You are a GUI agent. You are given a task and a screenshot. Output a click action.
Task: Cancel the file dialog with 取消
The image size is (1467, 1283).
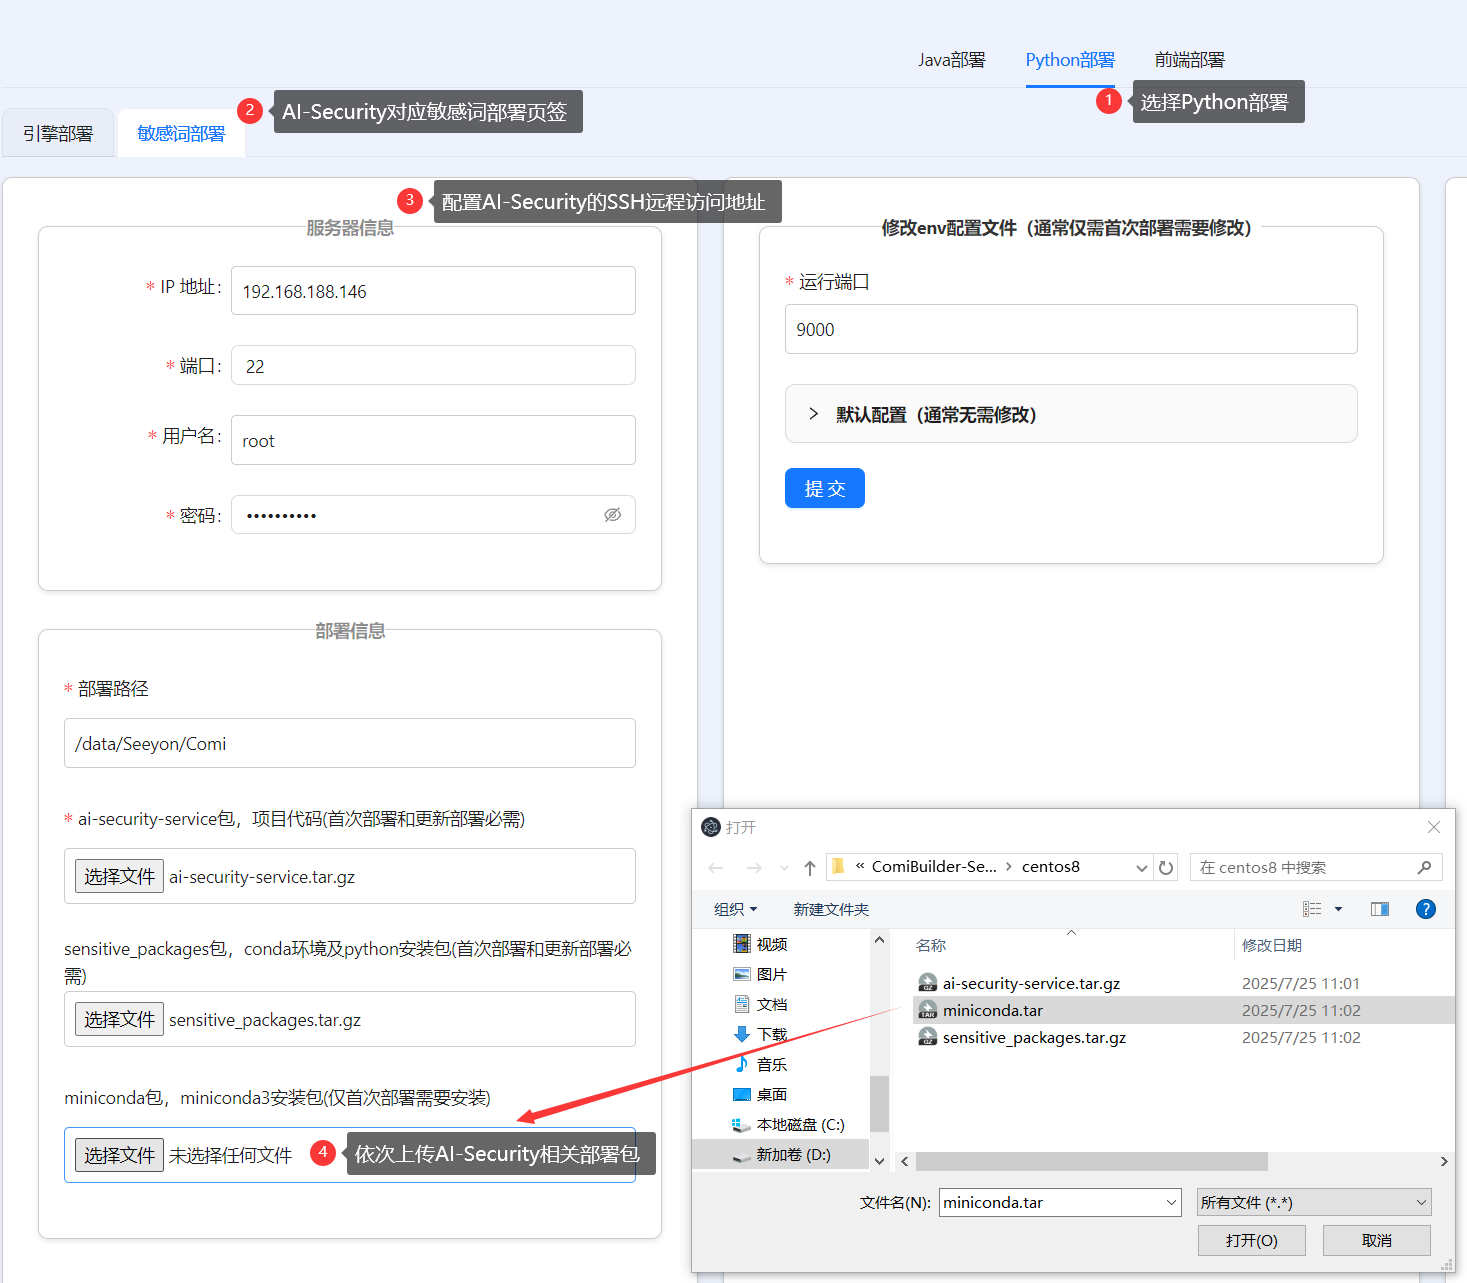click(x=1377, y=1240)
